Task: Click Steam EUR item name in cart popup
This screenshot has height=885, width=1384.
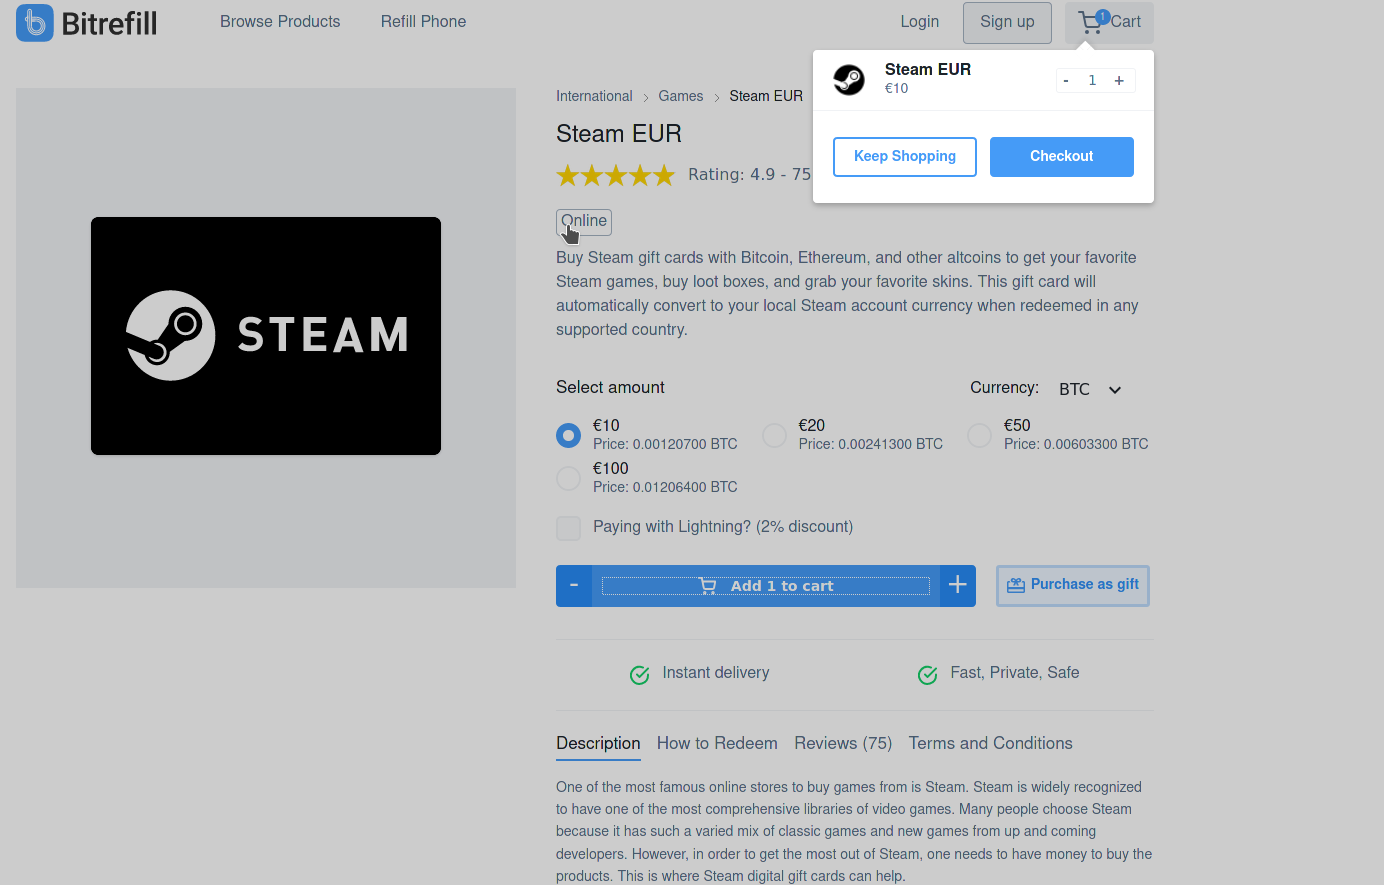Action: 928,69
